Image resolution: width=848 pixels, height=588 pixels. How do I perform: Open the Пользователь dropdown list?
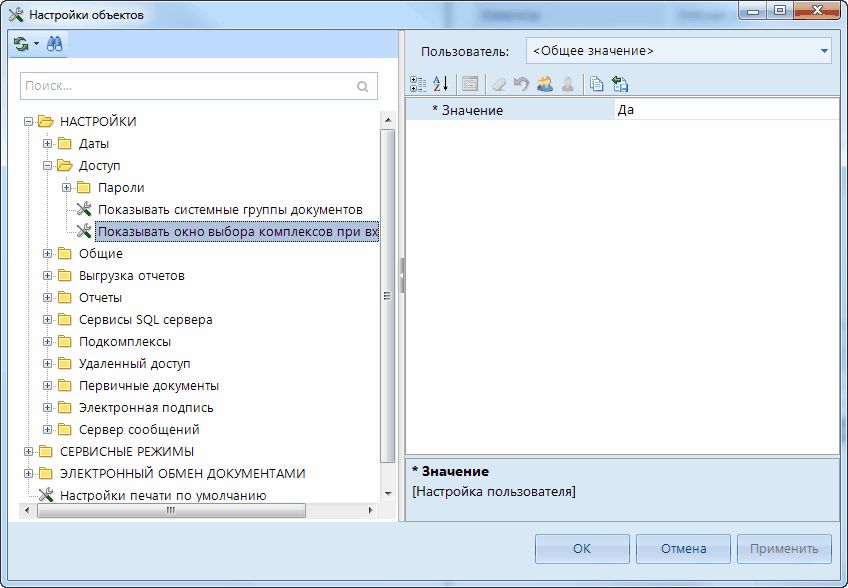click(x=824, y=50)
